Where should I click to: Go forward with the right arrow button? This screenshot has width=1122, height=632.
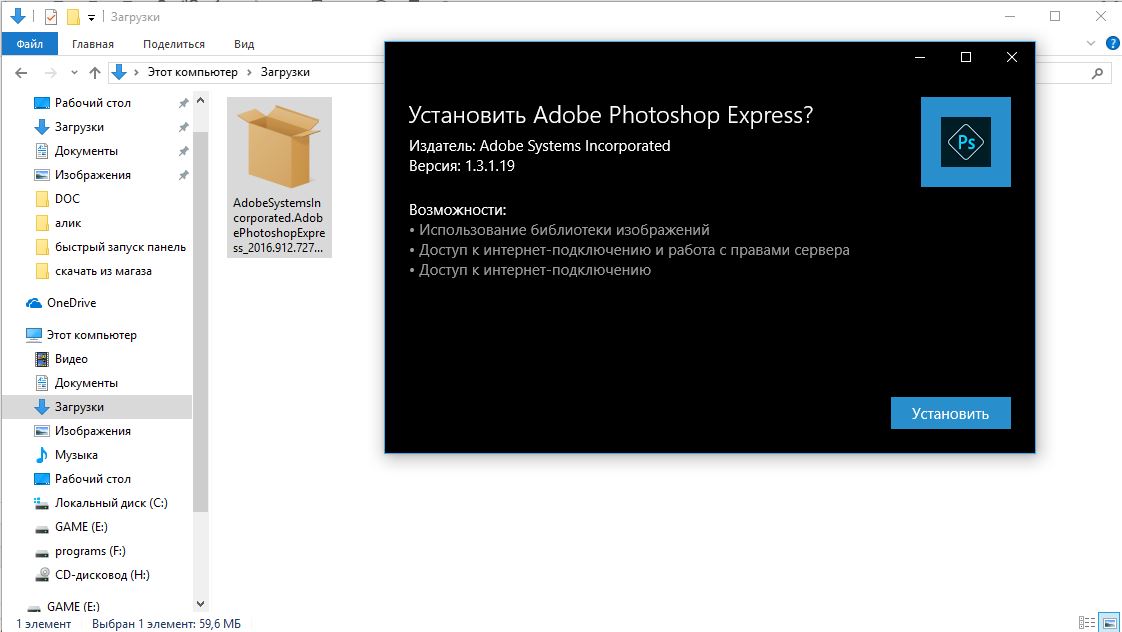(x=51, y=72)
